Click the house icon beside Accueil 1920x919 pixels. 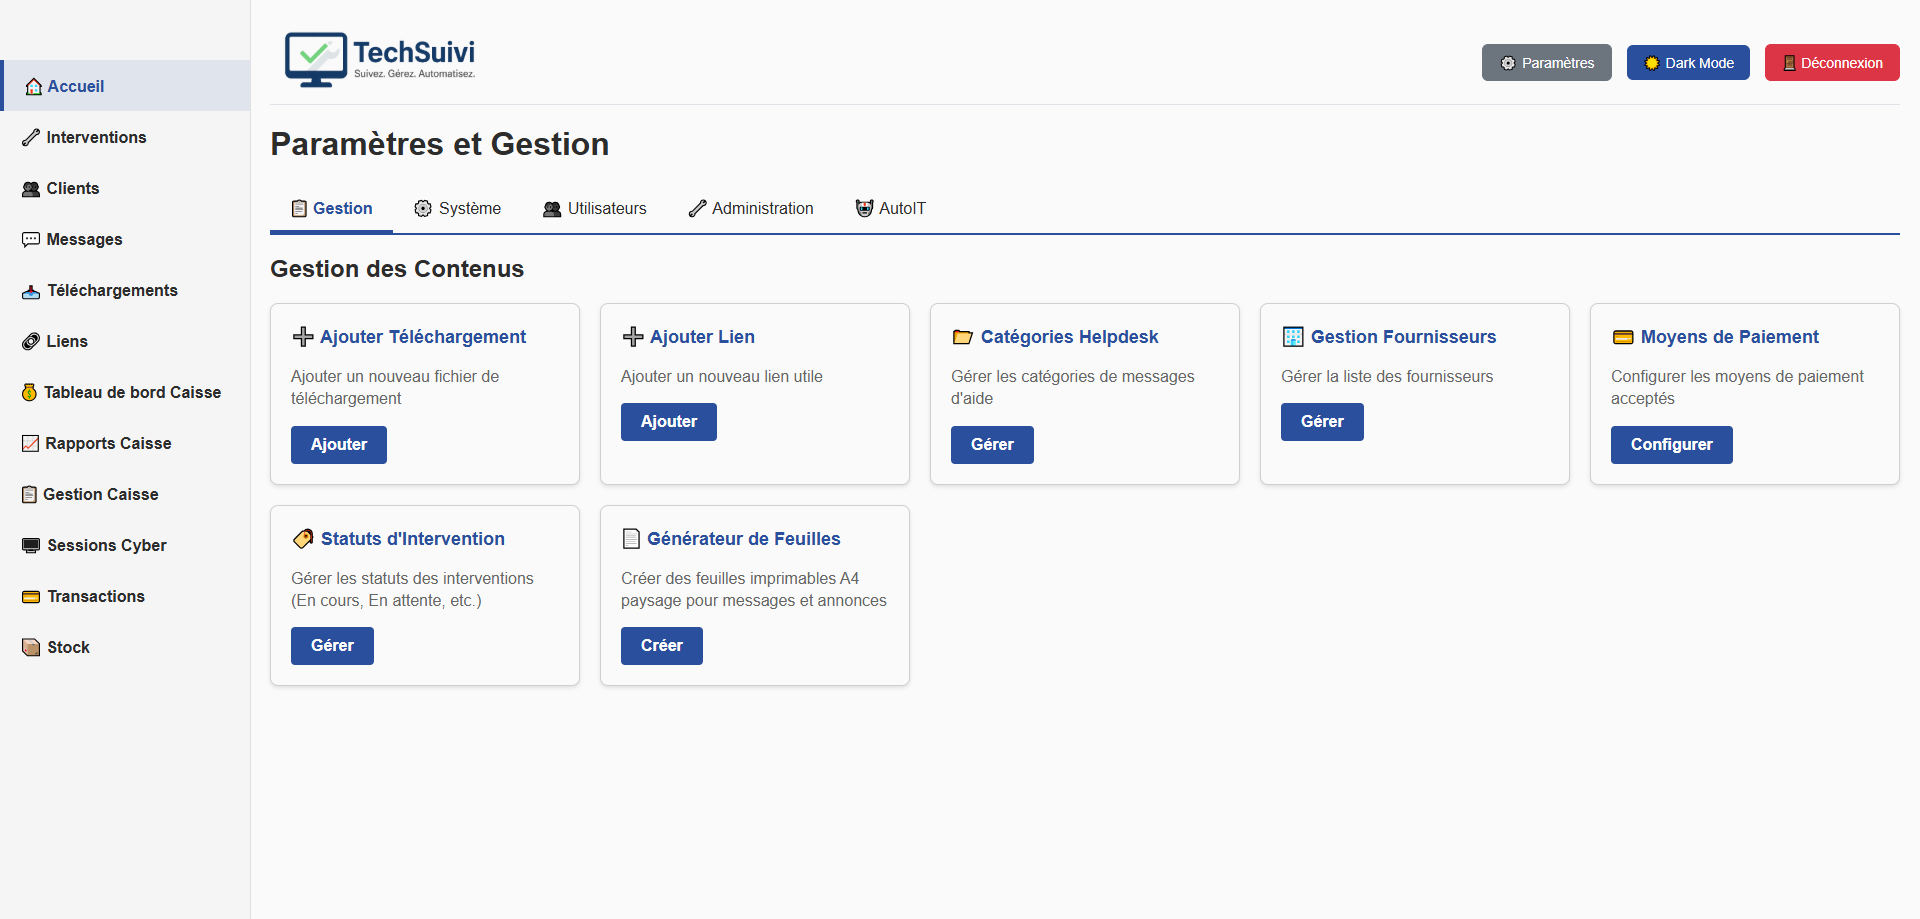pos(33,87)
